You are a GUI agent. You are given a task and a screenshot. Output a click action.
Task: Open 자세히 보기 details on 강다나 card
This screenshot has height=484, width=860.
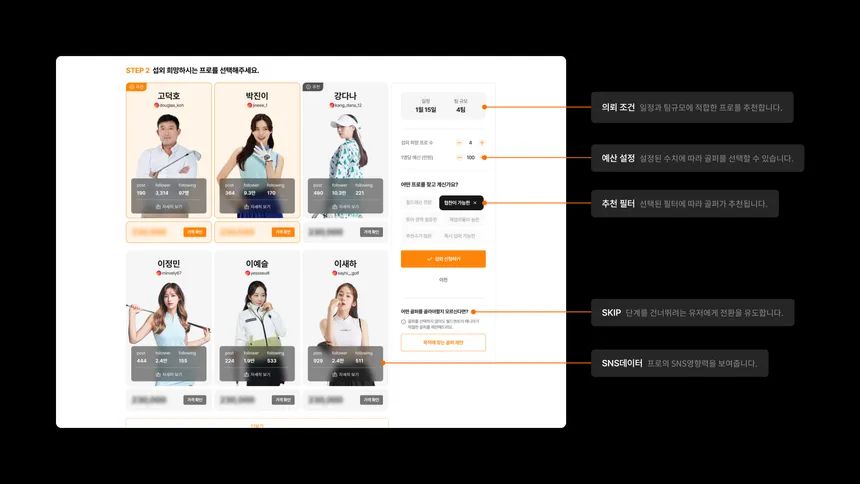(x=346, y=207)
